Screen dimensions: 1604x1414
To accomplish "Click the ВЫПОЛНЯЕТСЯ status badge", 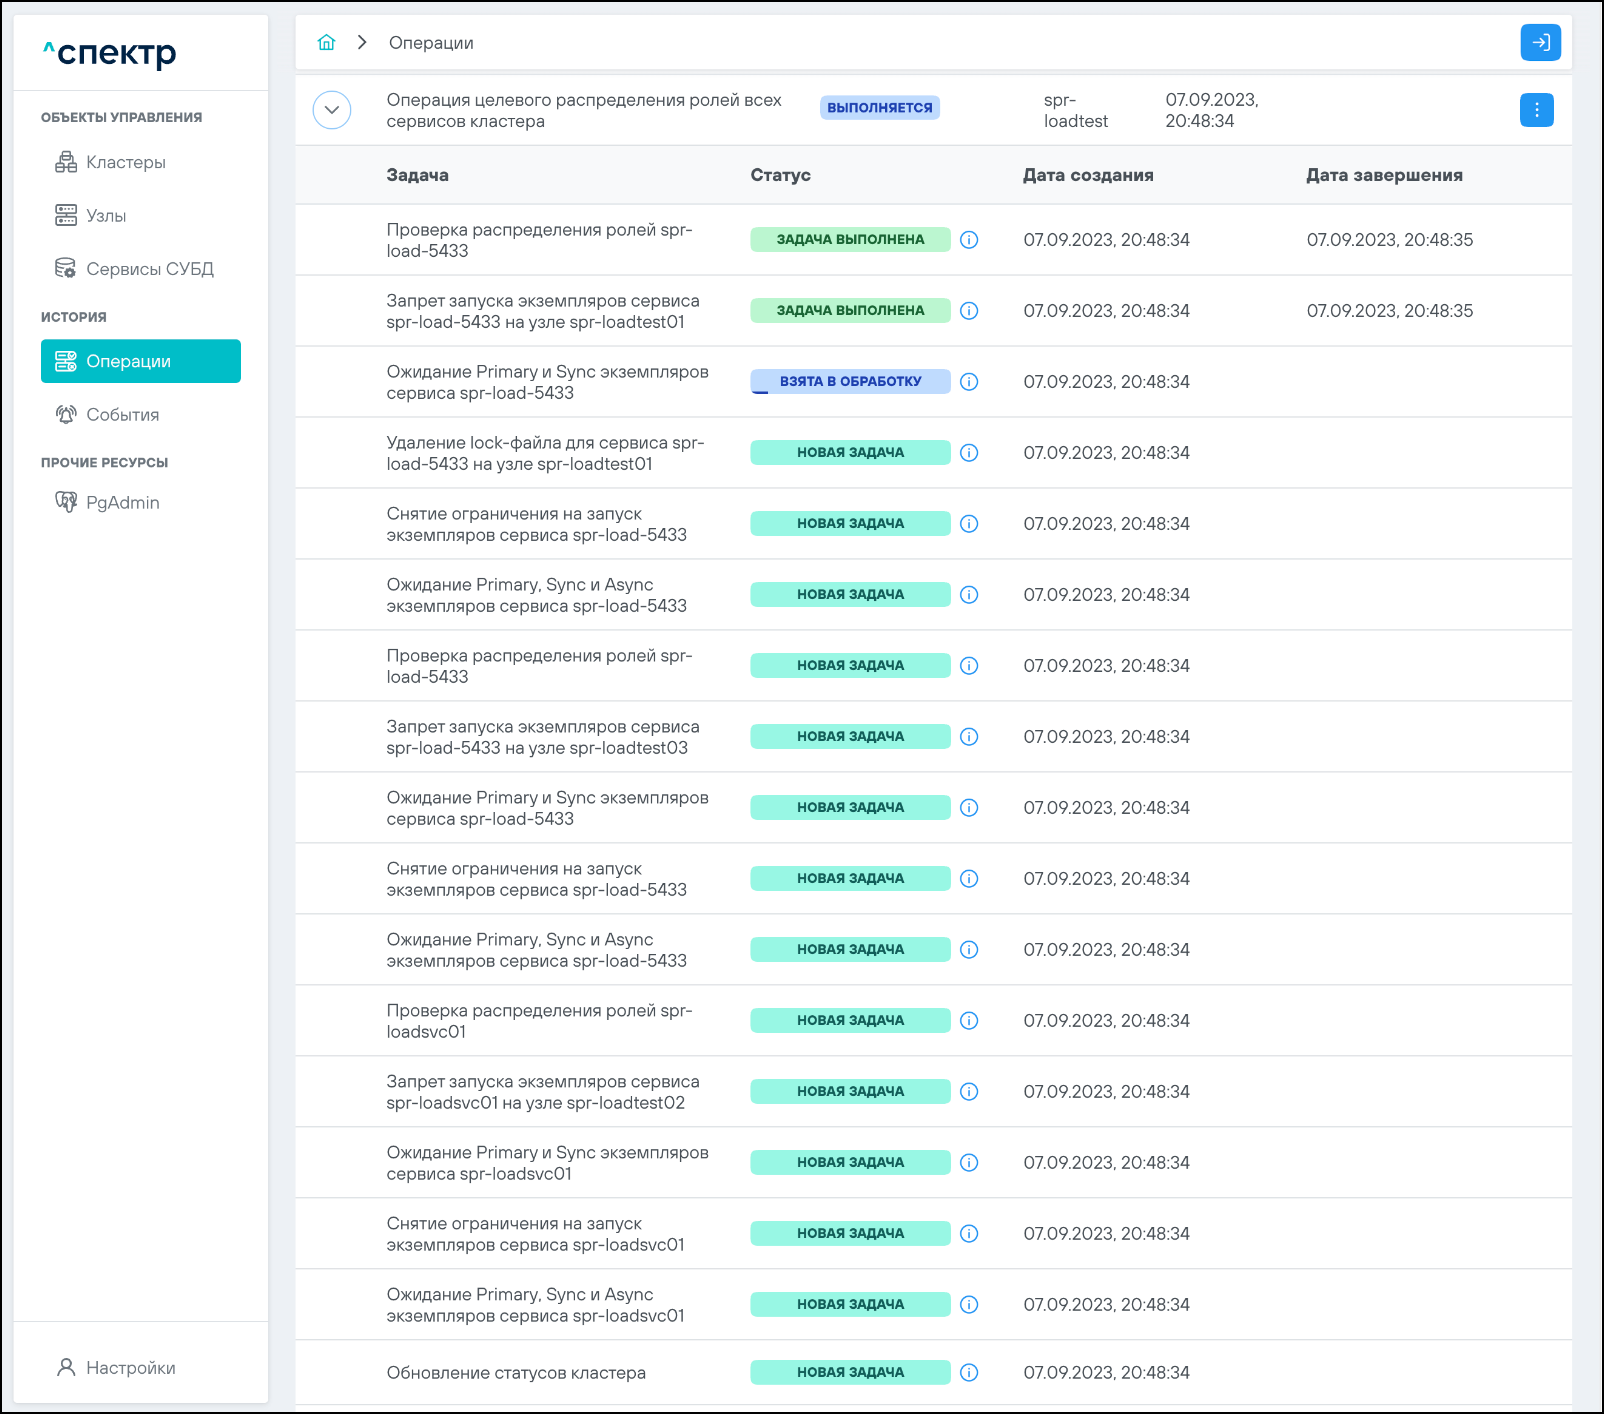I will (x=879, y=108).
